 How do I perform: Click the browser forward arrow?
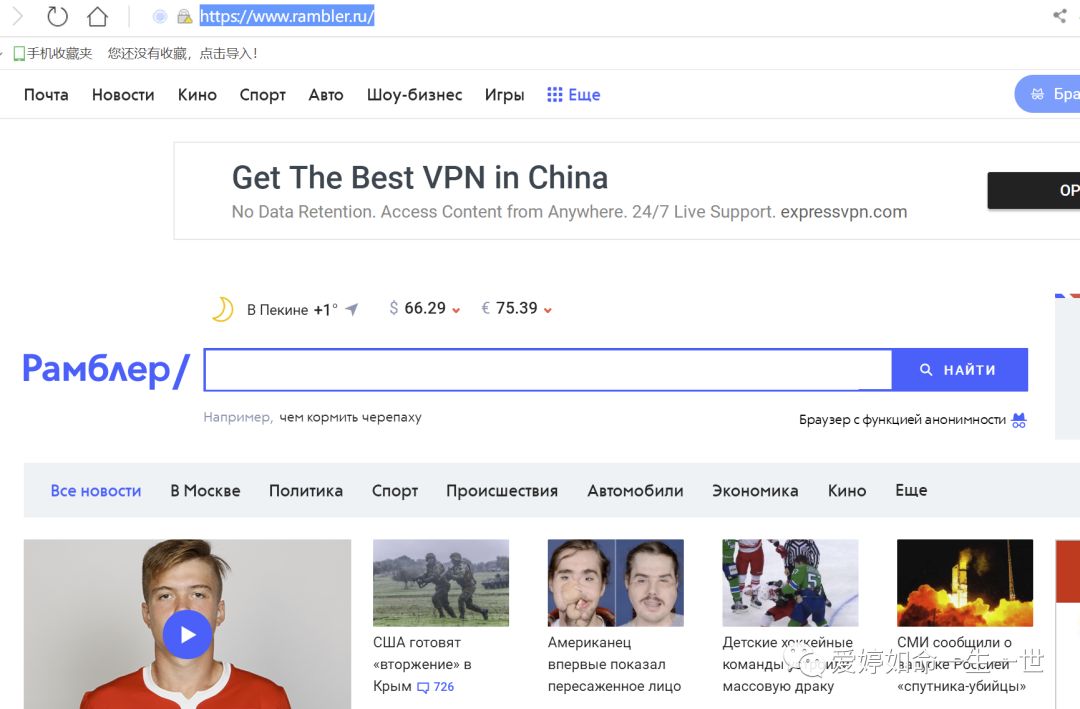[x=17, y=16]
